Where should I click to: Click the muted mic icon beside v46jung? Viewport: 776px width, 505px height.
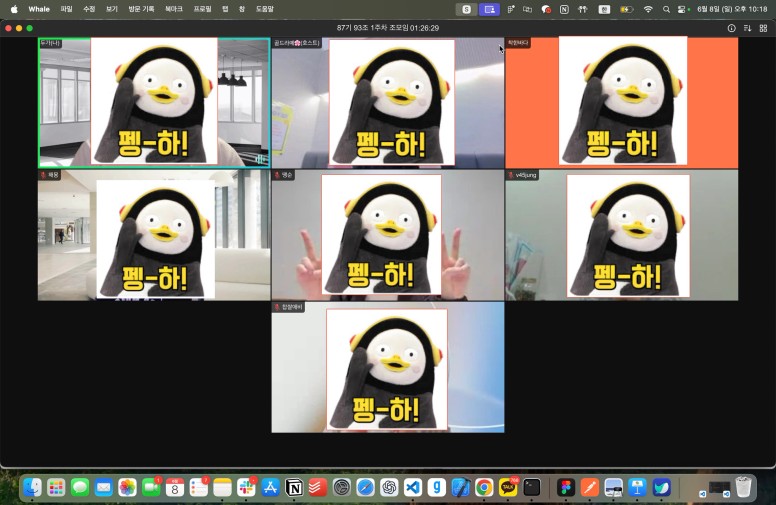[x=511, y=175]
